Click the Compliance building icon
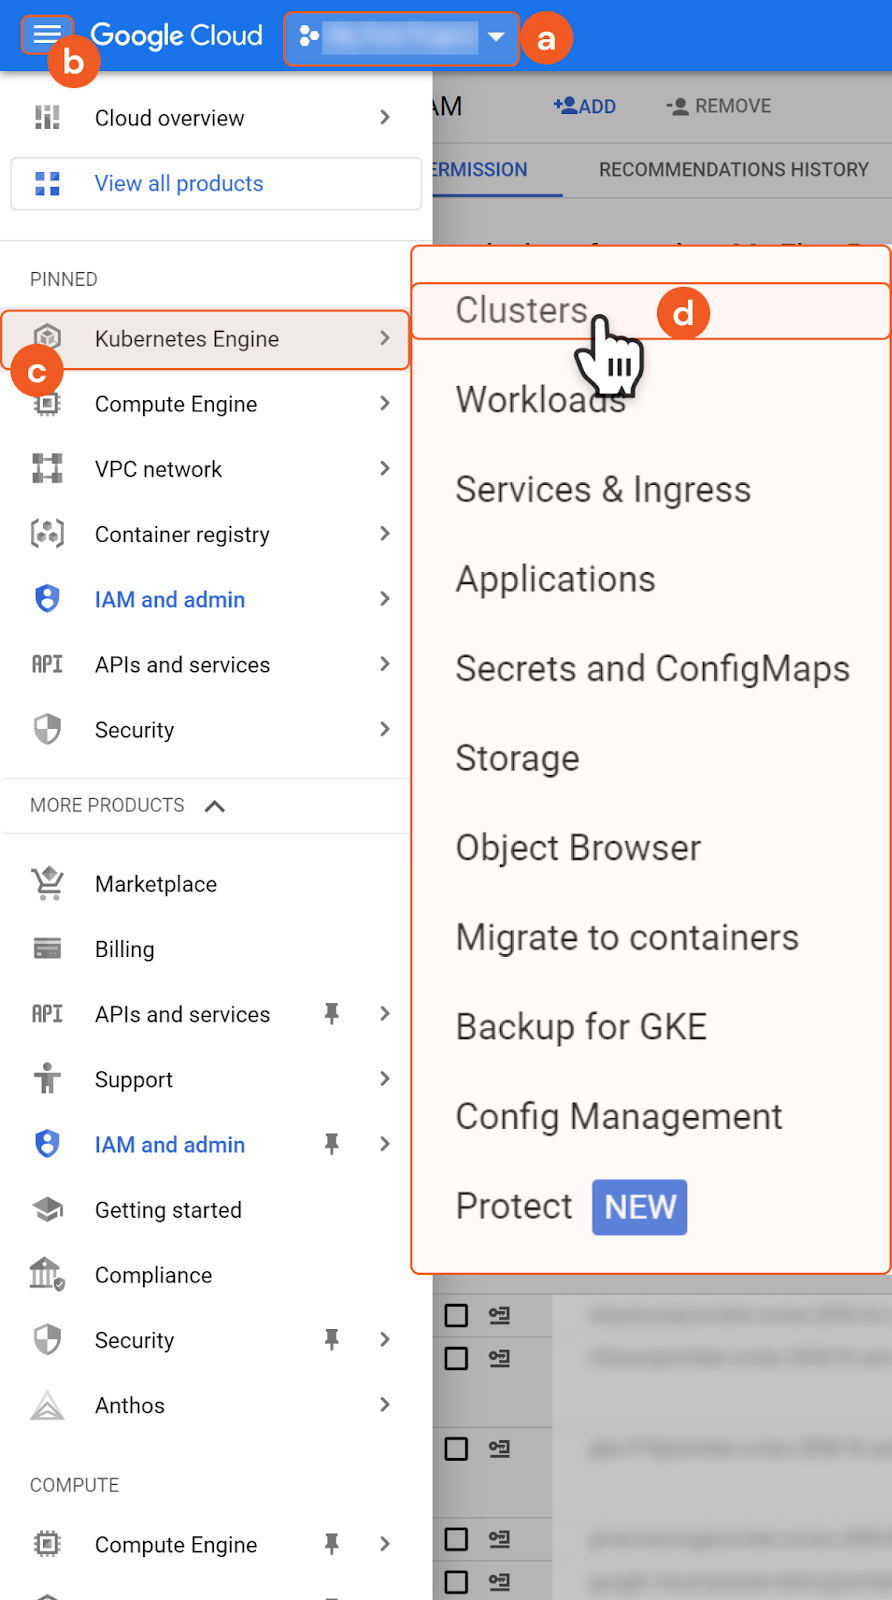The image size is (892, 1600). coord(47,1275)
